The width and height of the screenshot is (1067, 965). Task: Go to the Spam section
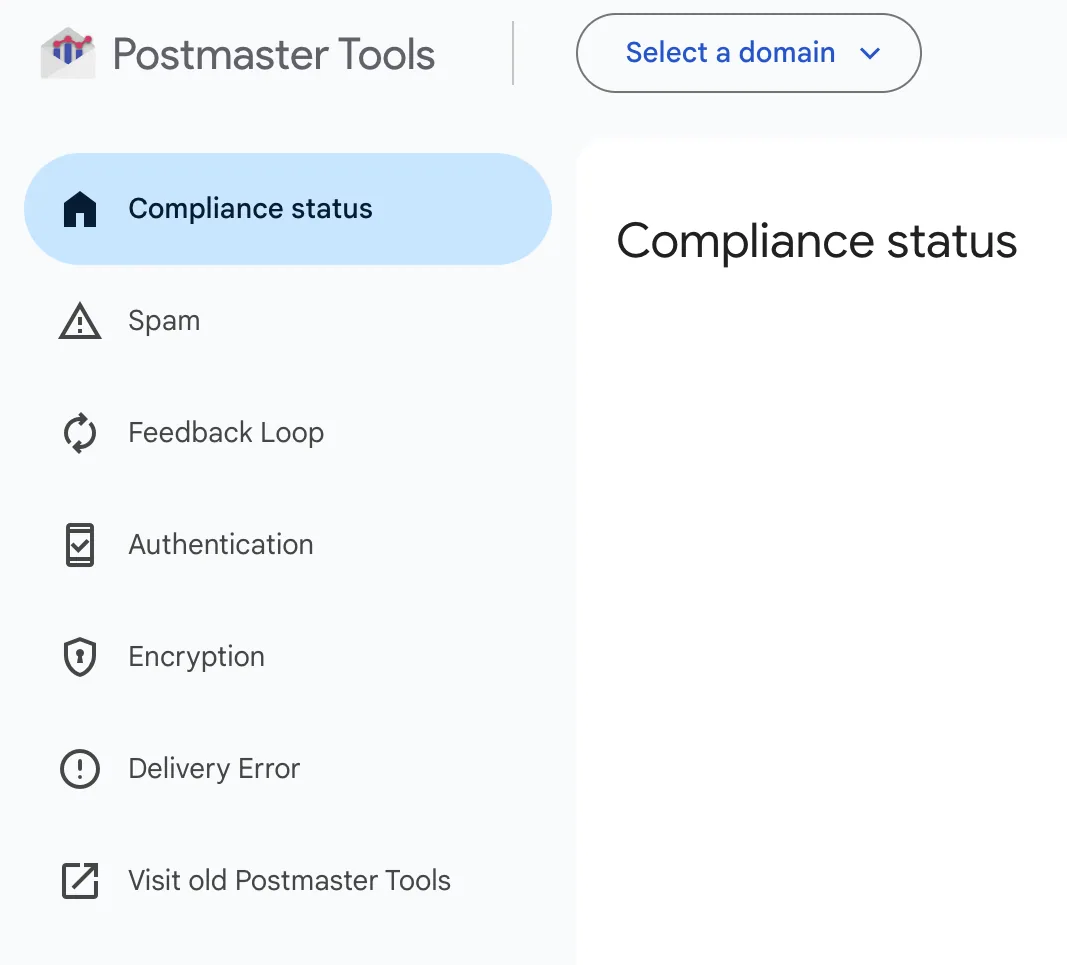[x=288, y=321]
